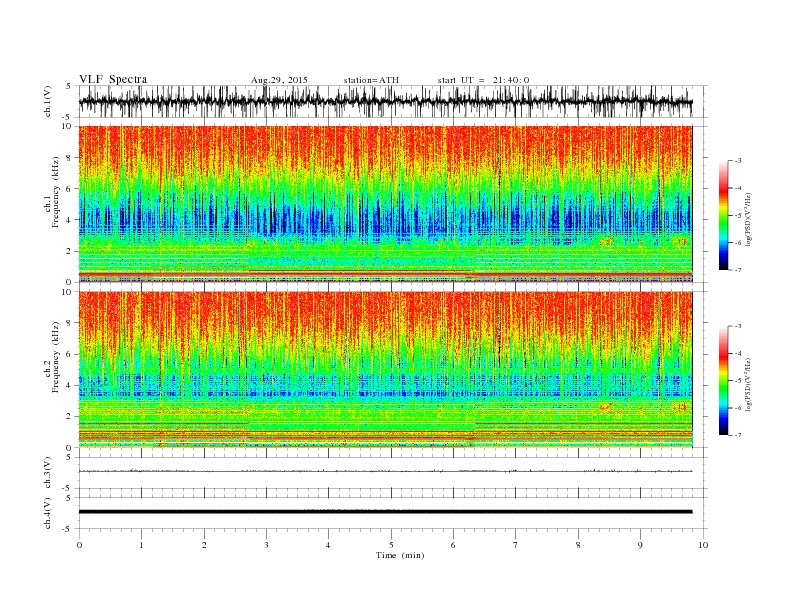
Task: Click inside the ch.1 spectrogram panel
Action: click(385, 204)
